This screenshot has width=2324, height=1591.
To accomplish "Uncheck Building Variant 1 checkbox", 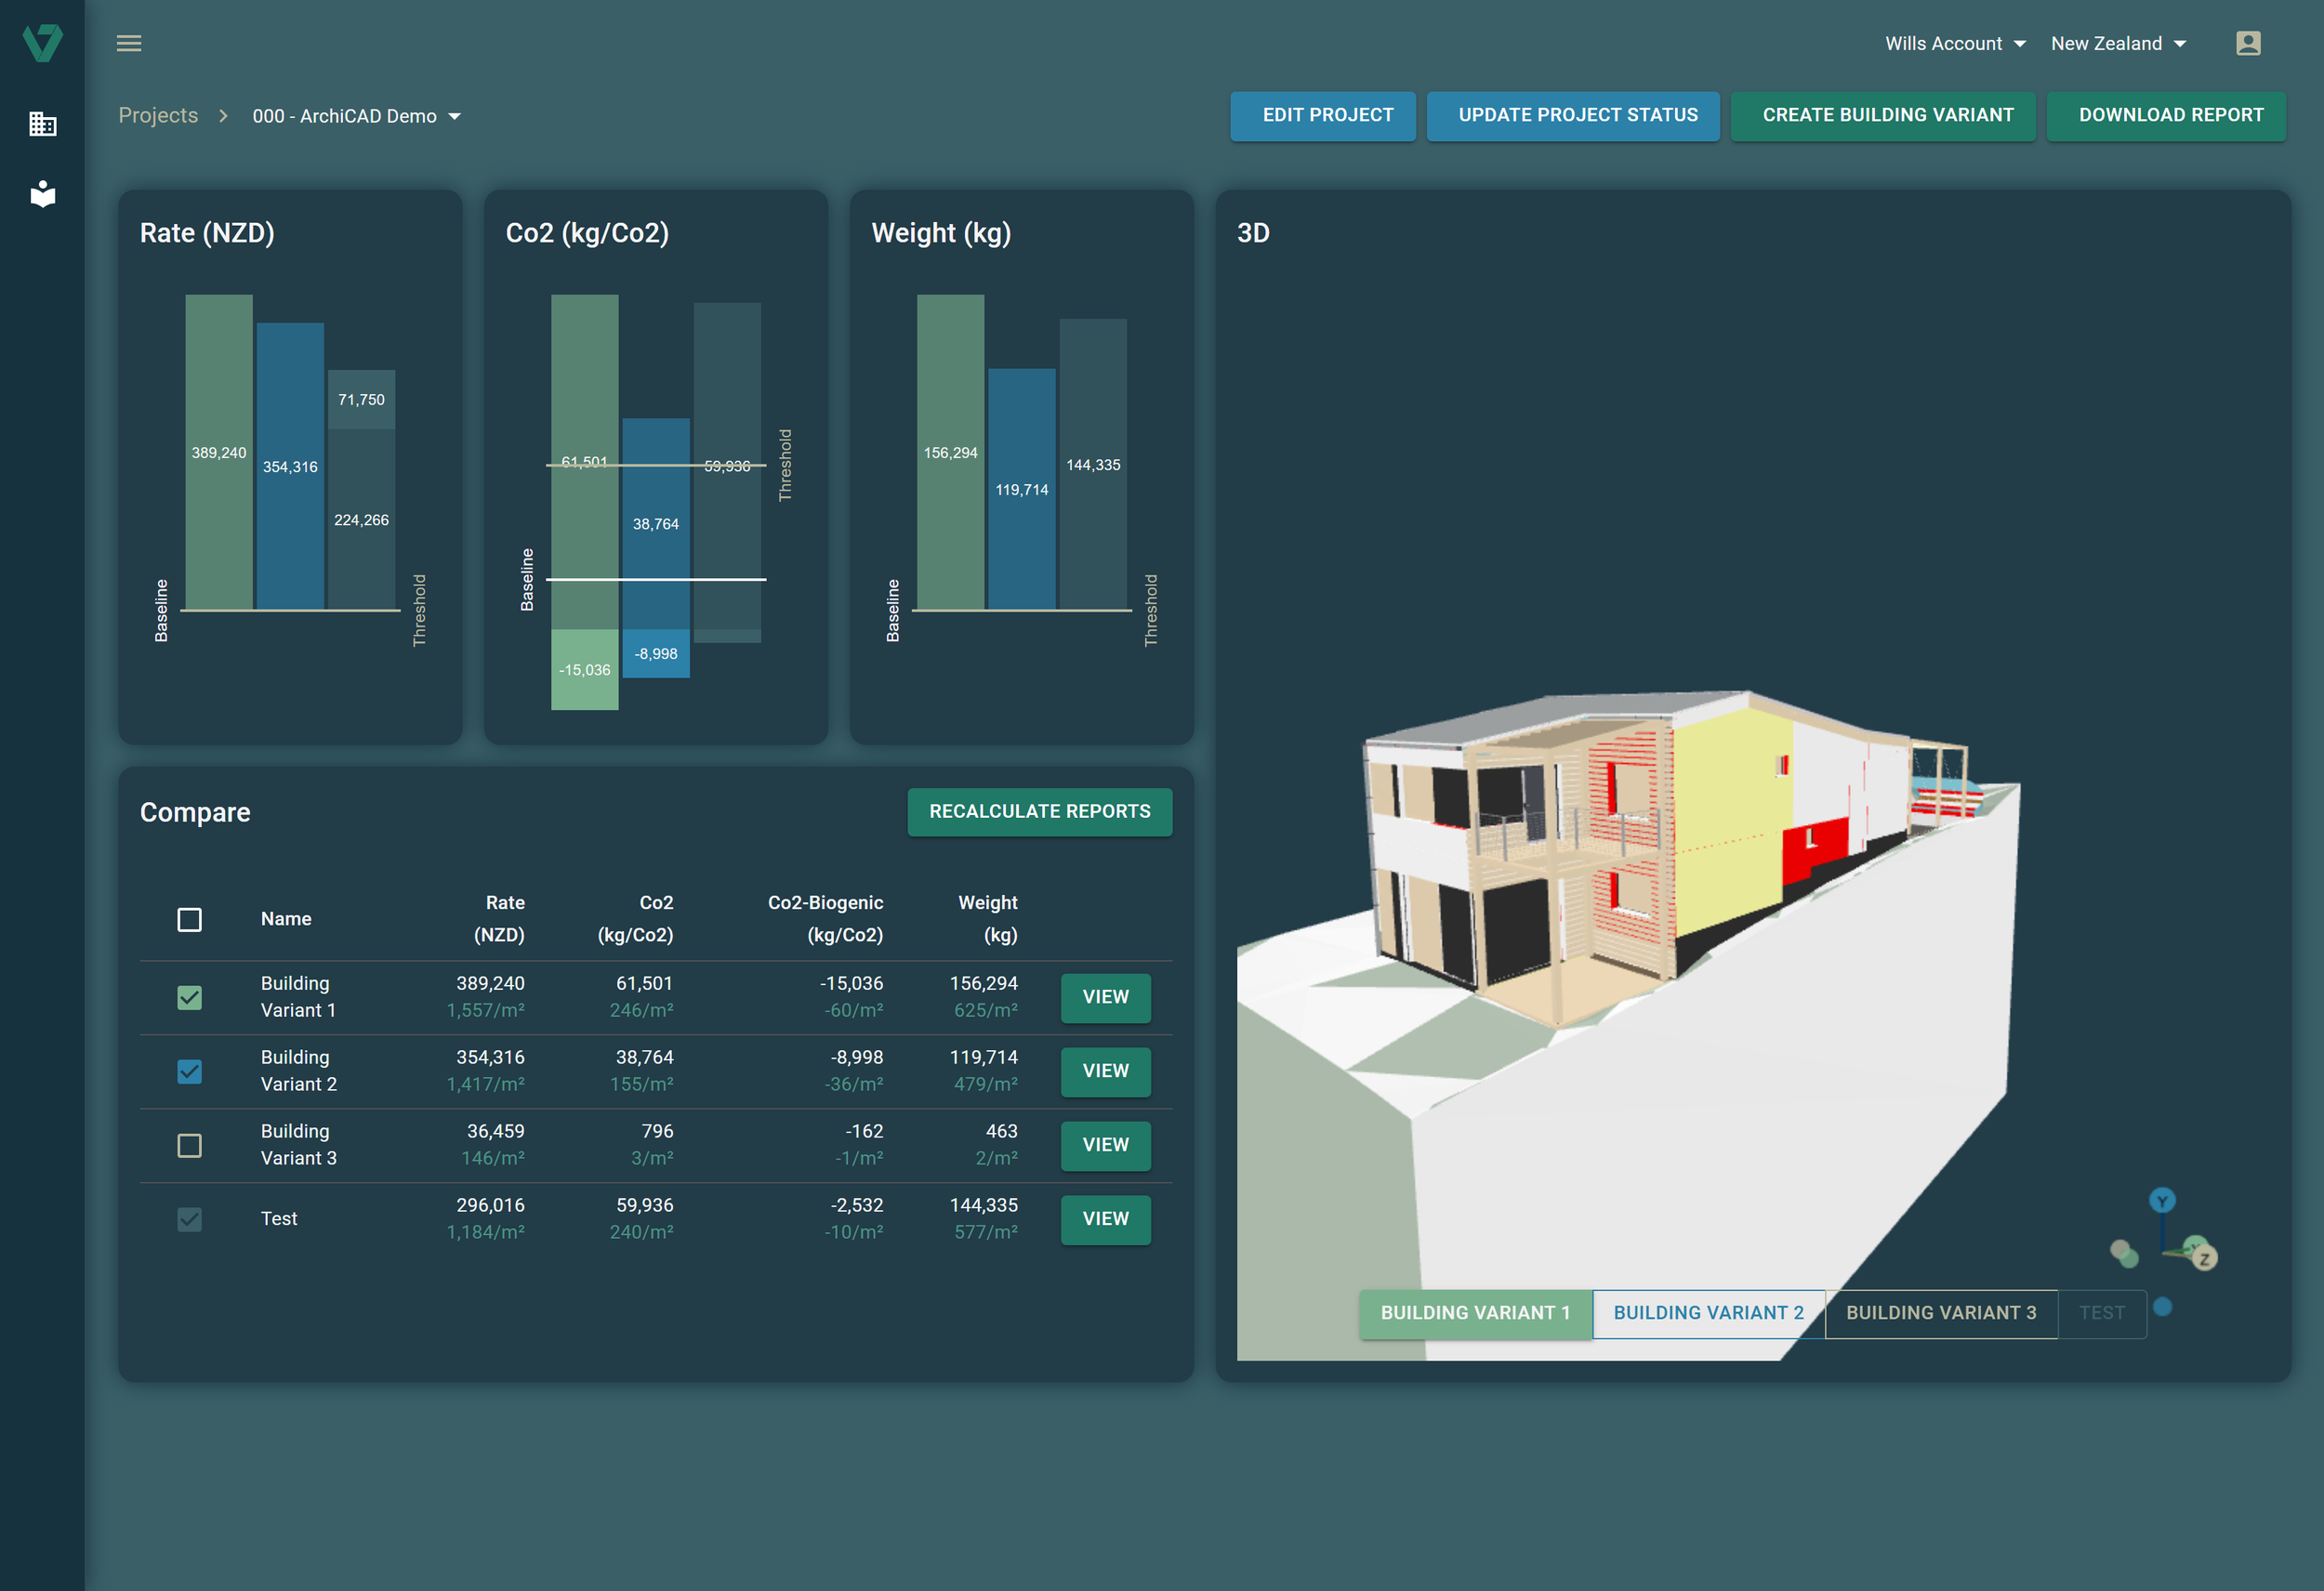I will pos(189,997).
